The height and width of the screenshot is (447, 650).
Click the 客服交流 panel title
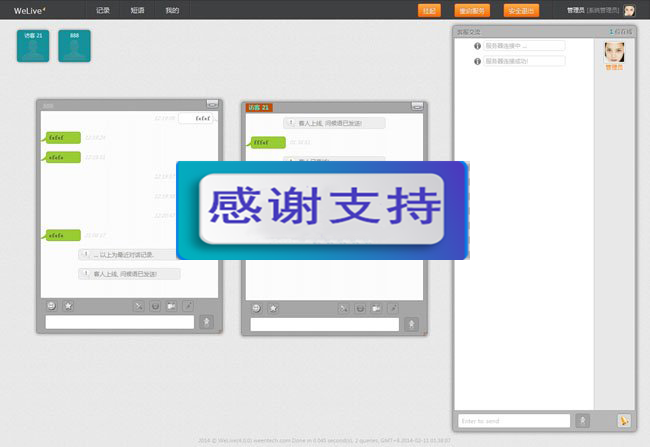[468, 32]
